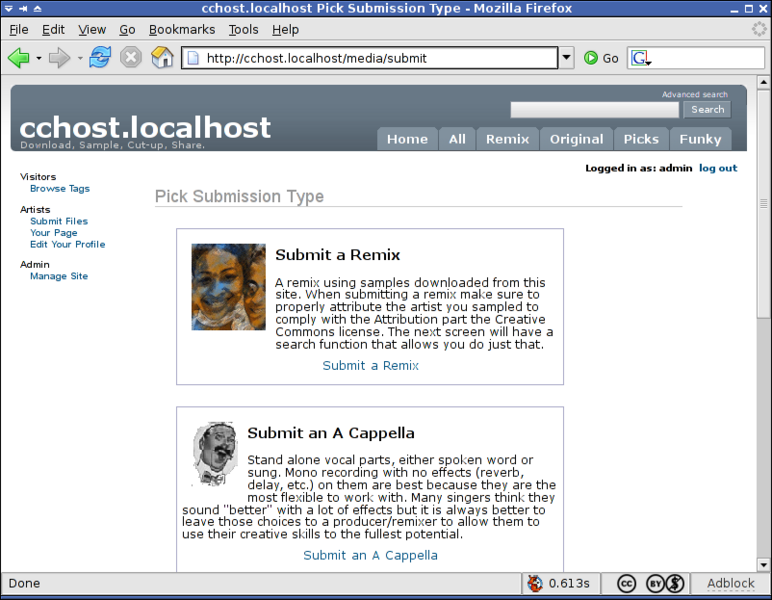Screen dimensions: 772x600
Task: Click the green Go button
Action: pos(601,58)
